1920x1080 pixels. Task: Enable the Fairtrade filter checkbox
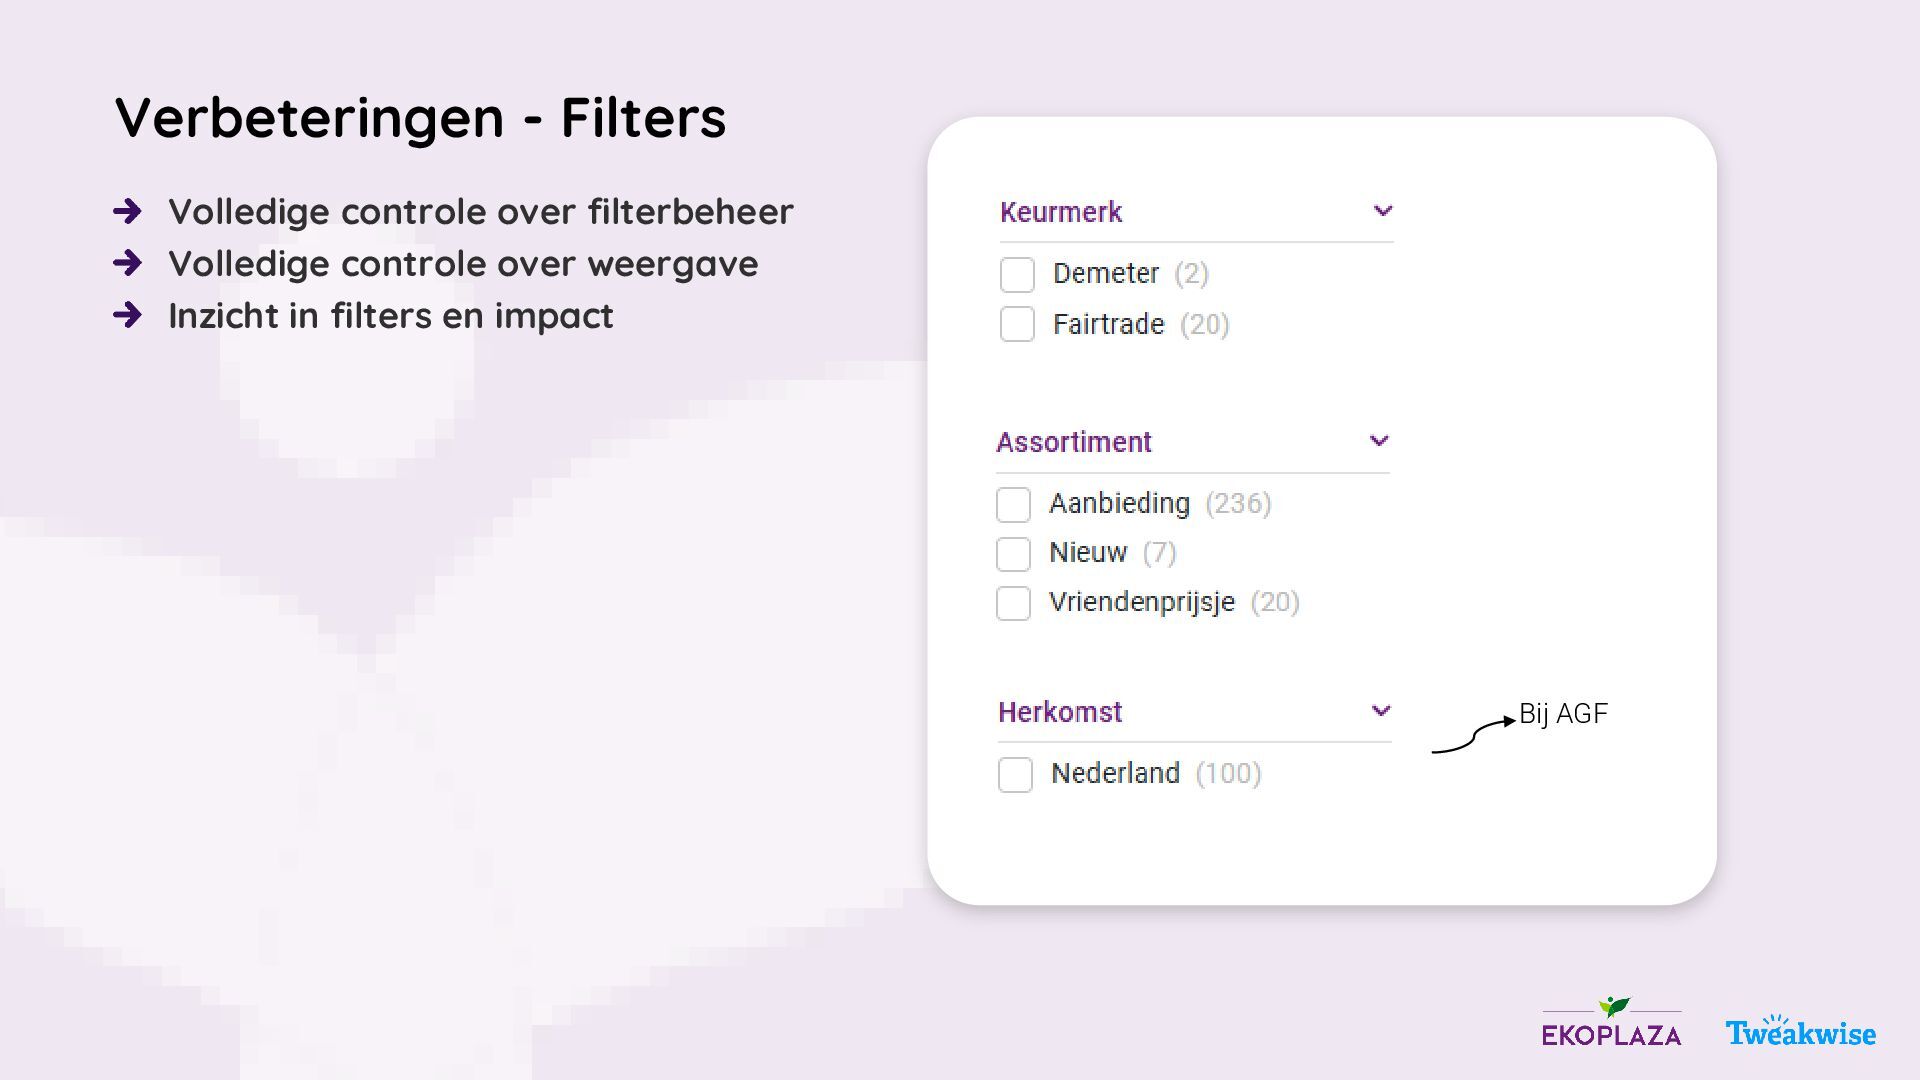coord(1017,324)
